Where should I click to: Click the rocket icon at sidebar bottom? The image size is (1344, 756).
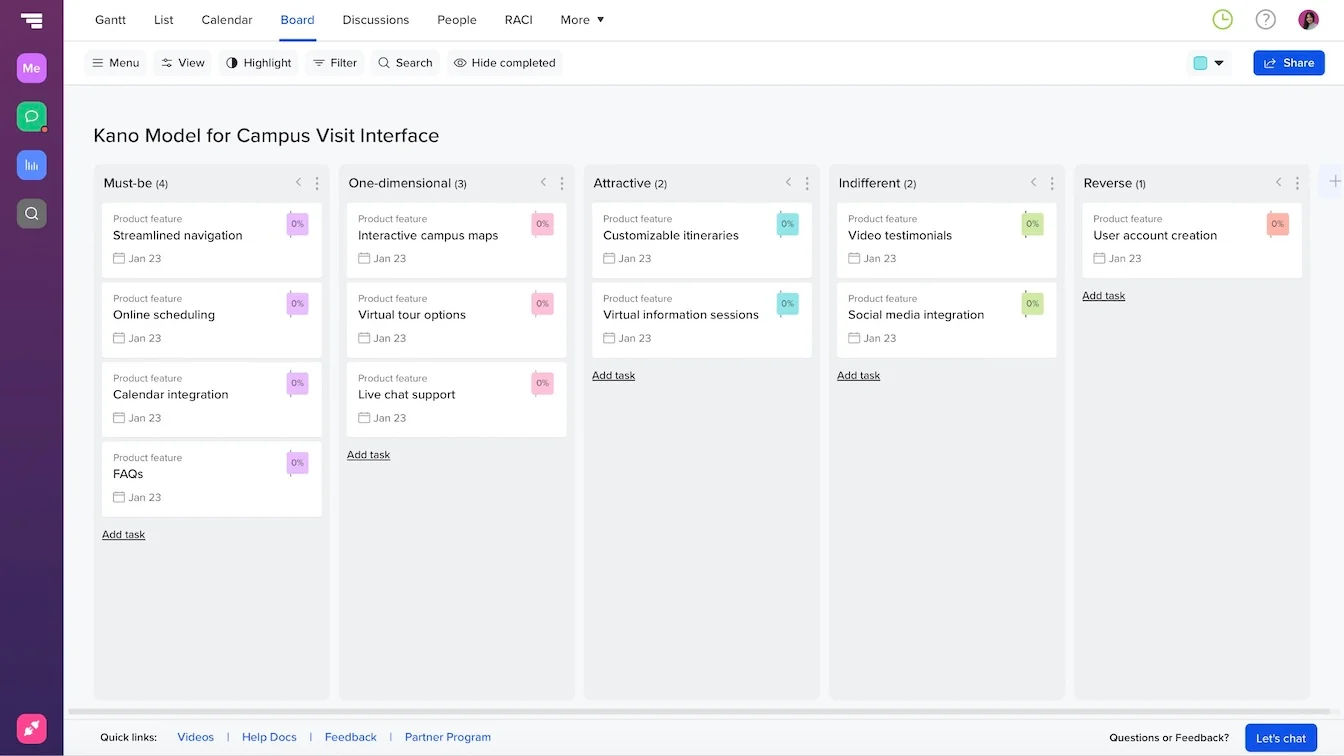(31, 728)
